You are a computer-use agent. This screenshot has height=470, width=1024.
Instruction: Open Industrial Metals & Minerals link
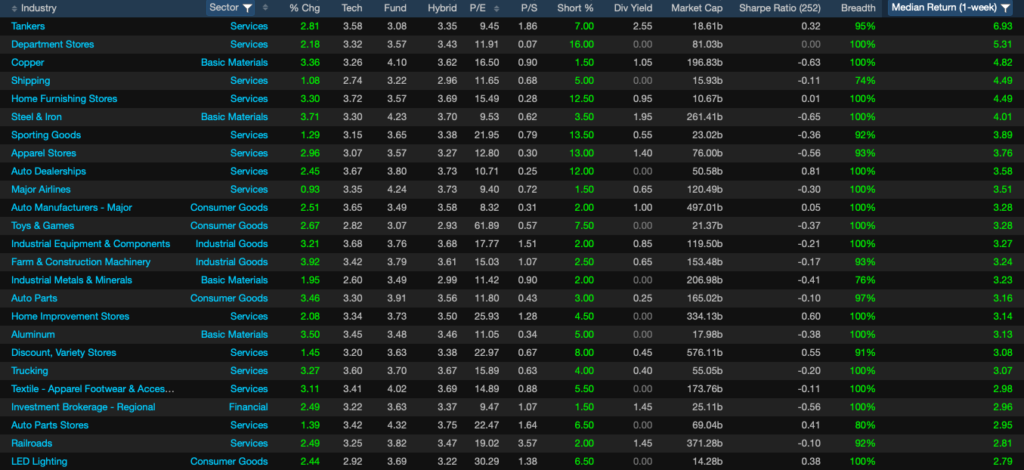71,280
